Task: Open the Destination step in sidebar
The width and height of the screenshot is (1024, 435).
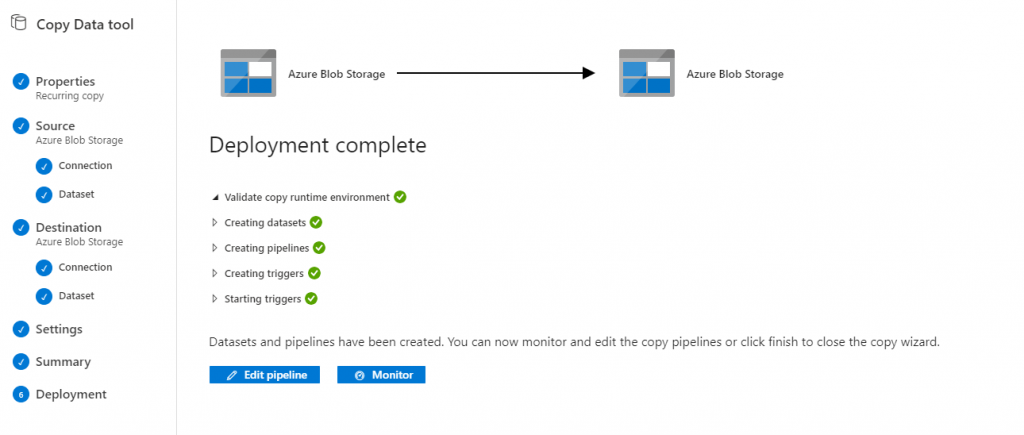Action: coord(69,227)
